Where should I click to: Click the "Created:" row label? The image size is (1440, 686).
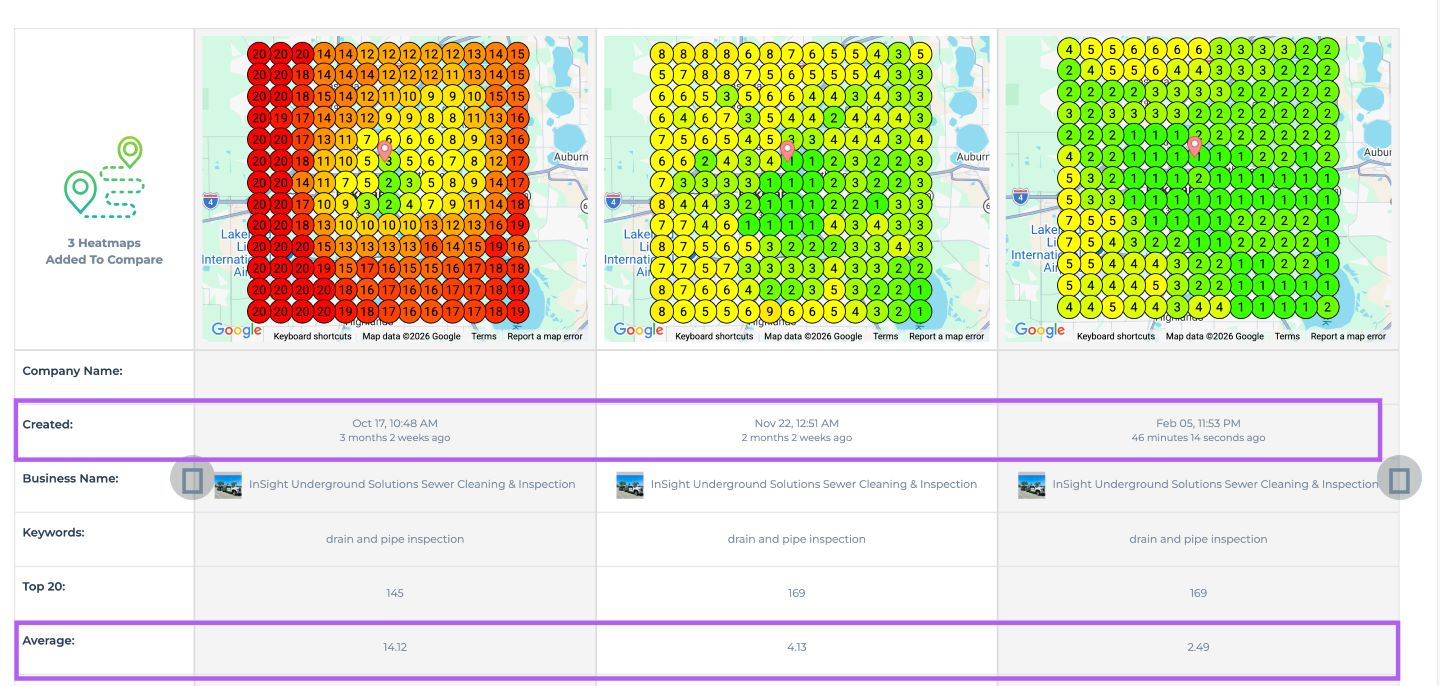pos(48,425)
